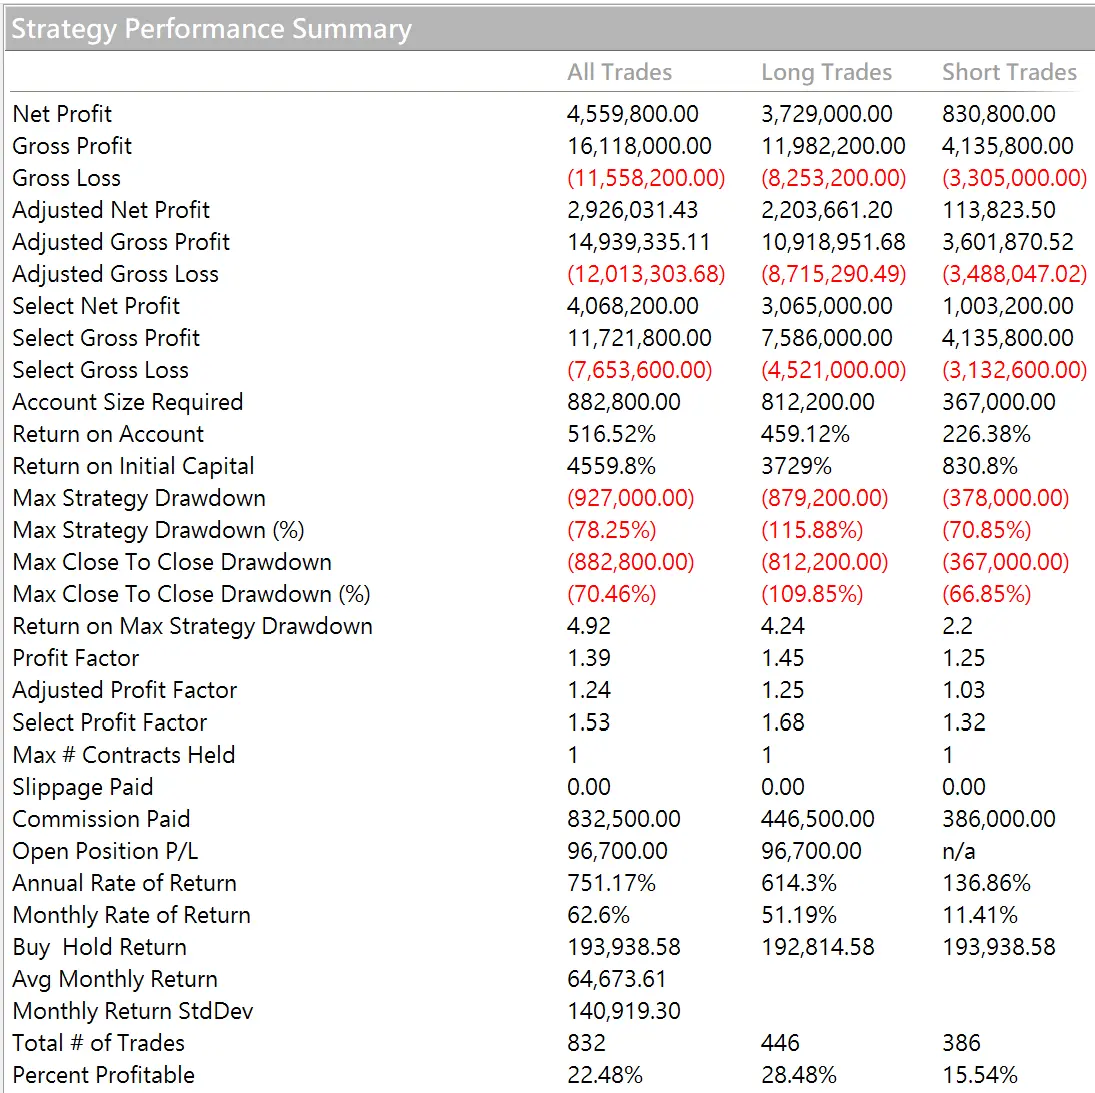This screenshot has height=1093, width=1095.
Task: Select the Long Trades column header
Action: click(826, 72)
